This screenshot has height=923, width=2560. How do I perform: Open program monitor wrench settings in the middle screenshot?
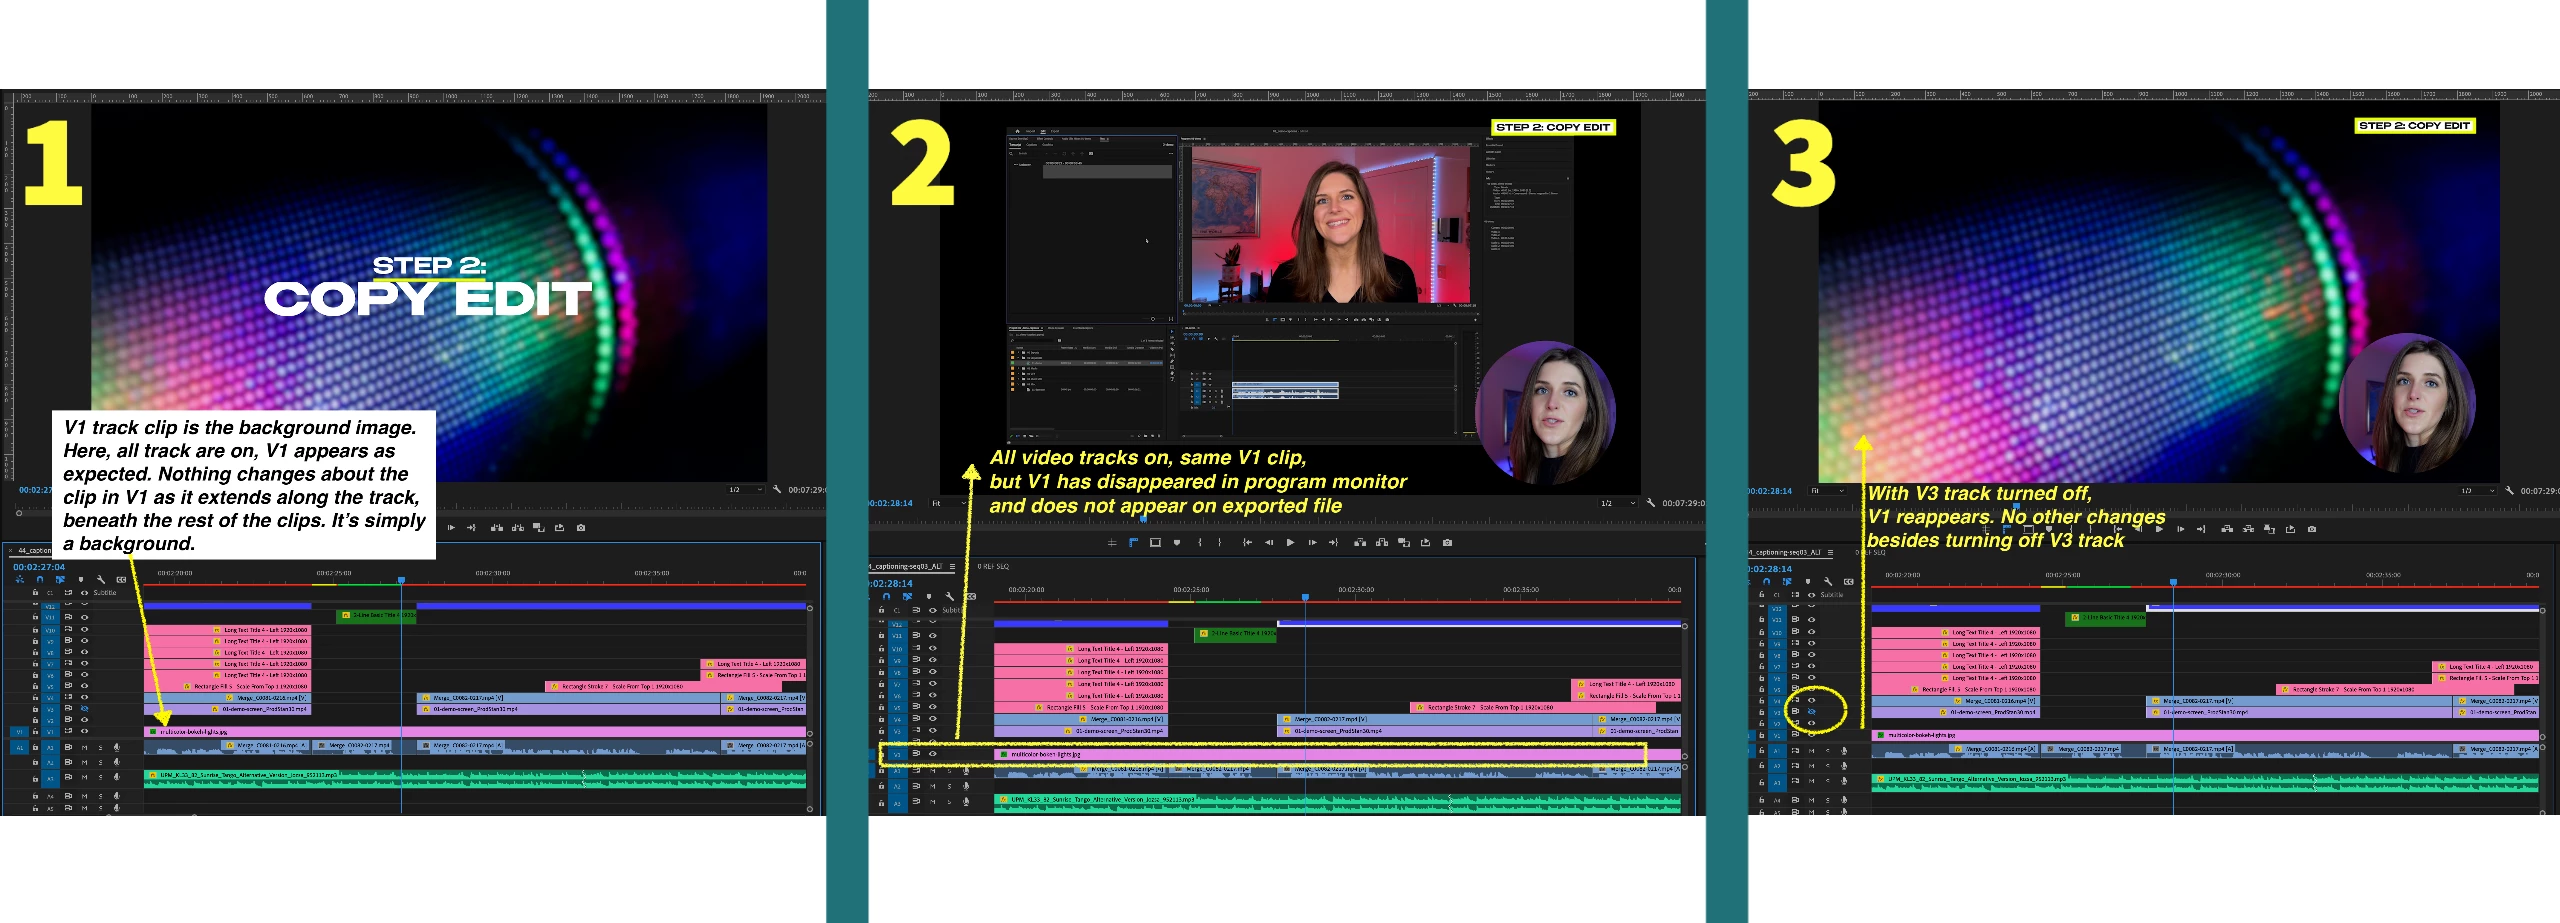1651,503
